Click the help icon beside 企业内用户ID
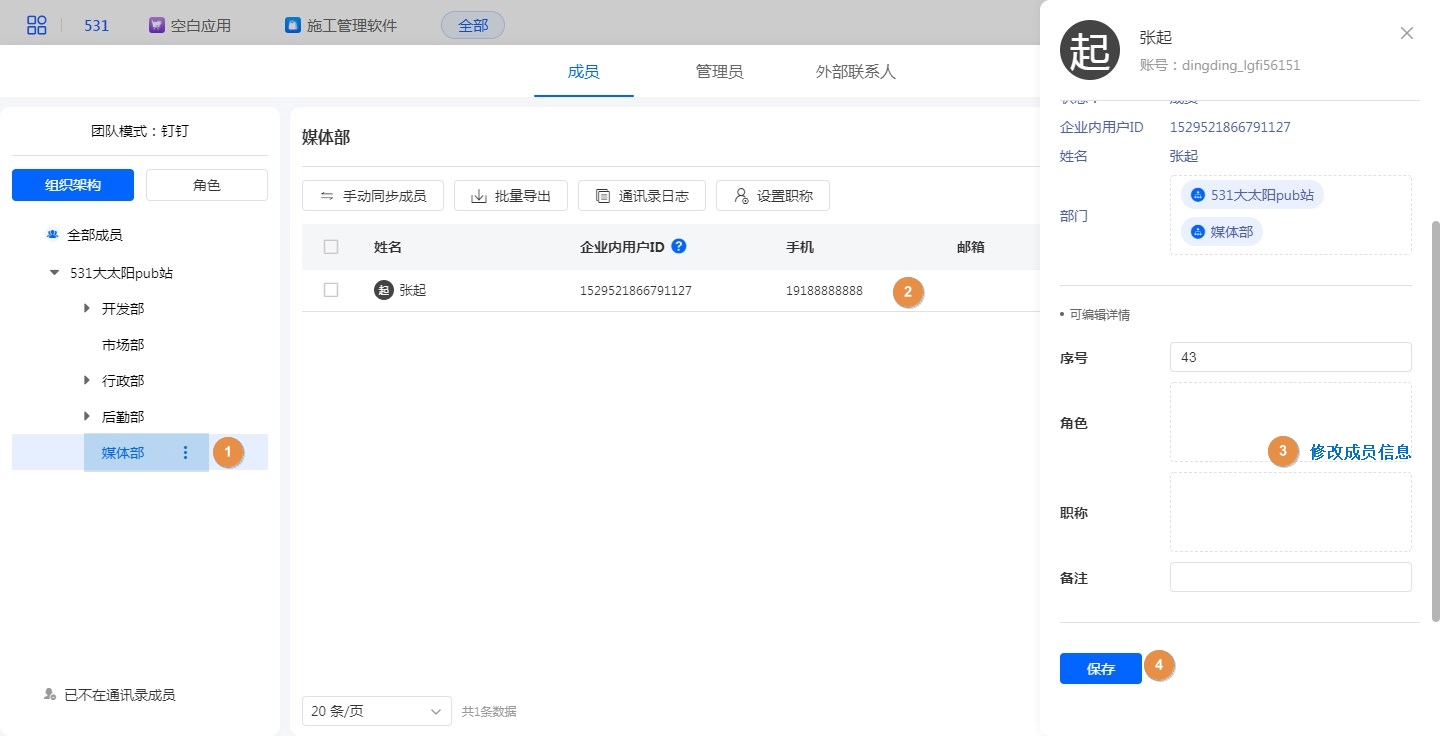The image size is (1440, 736). [x=679, y=246]
